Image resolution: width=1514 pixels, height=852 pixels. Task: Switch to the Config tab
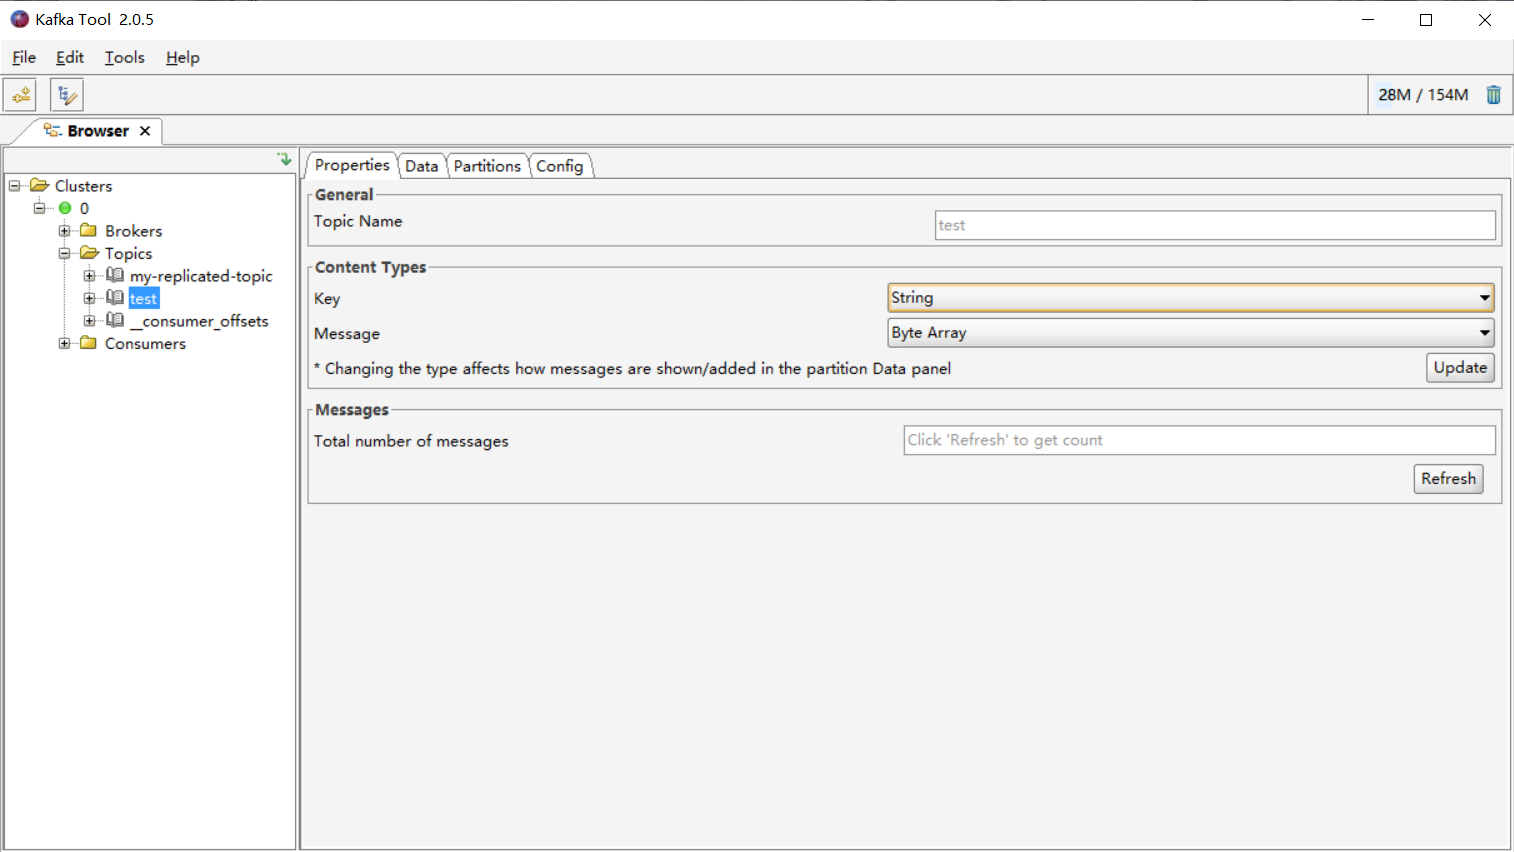coord(560,166)
